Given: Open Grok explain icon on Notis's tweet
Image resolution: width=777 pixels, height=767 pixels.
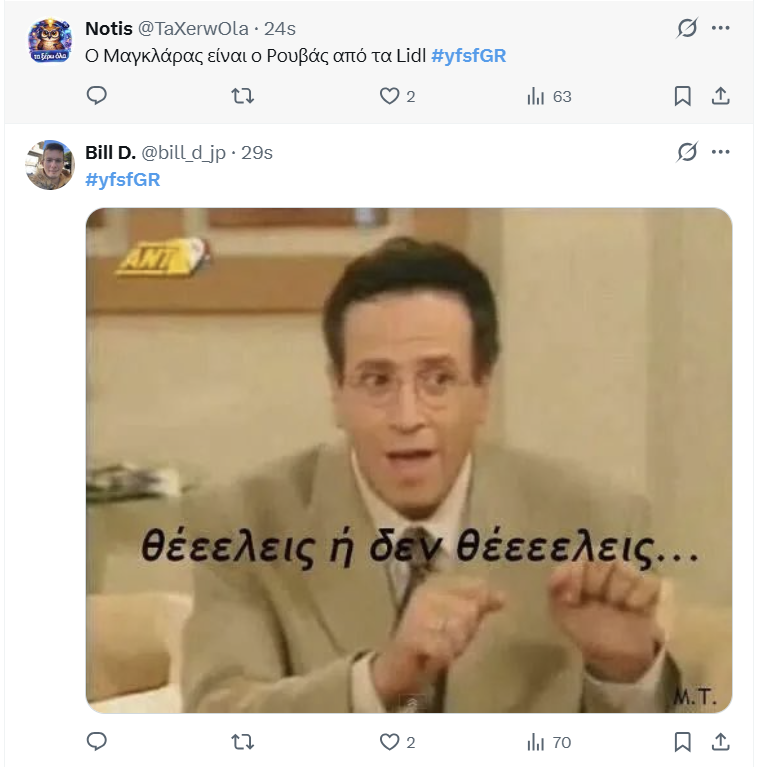Looking at the screenshot, I should click(x=687, y=28).
